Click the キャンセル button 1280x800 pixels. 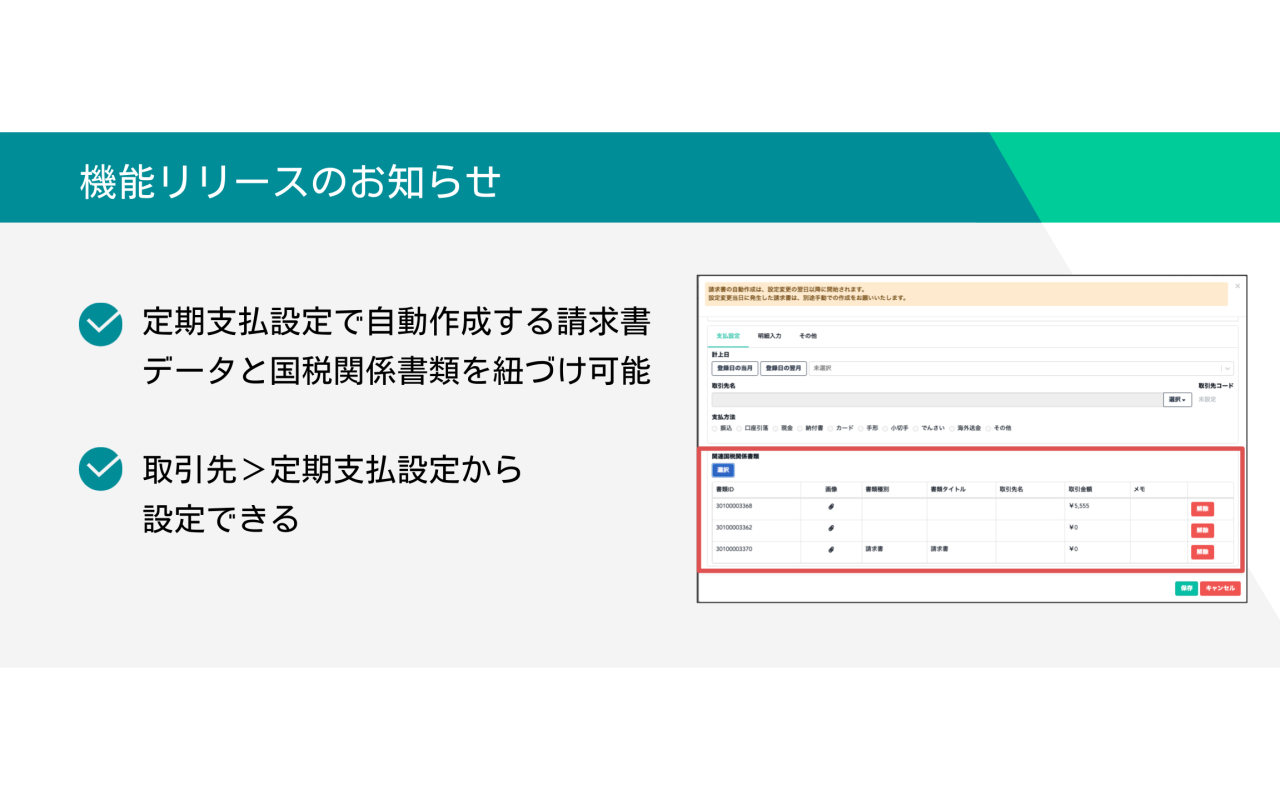point(1221,589)
